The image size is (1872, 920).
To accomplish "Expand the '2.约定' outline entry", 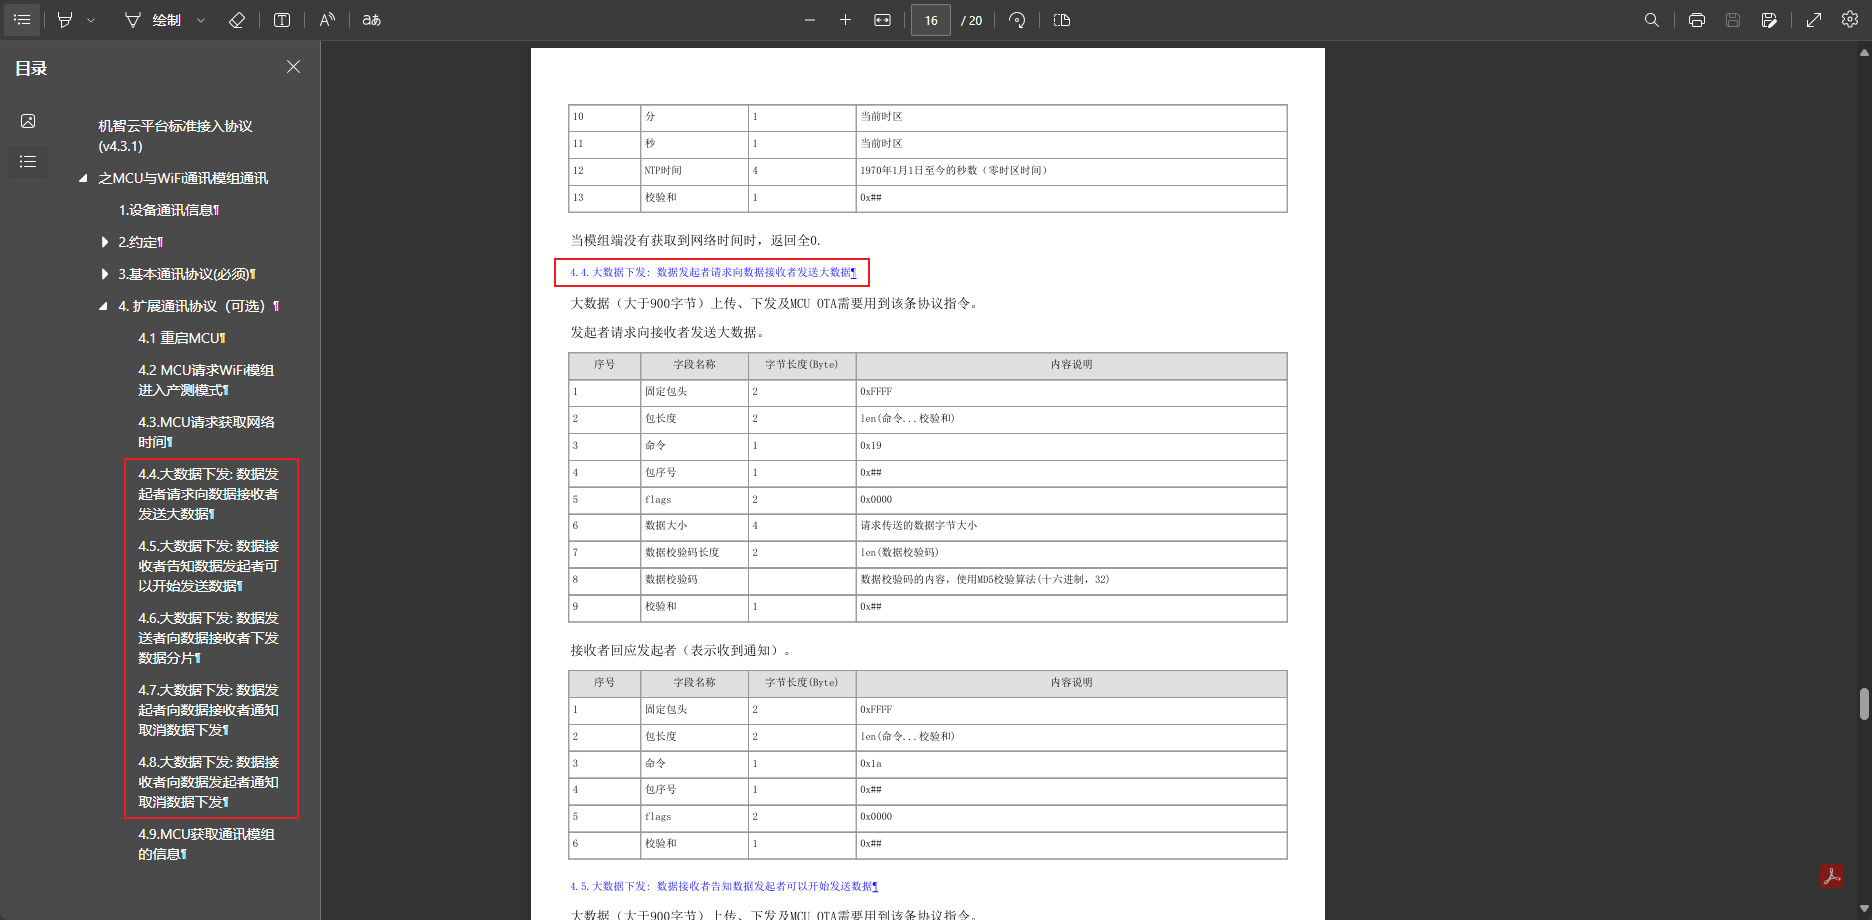I will [105, 242].
